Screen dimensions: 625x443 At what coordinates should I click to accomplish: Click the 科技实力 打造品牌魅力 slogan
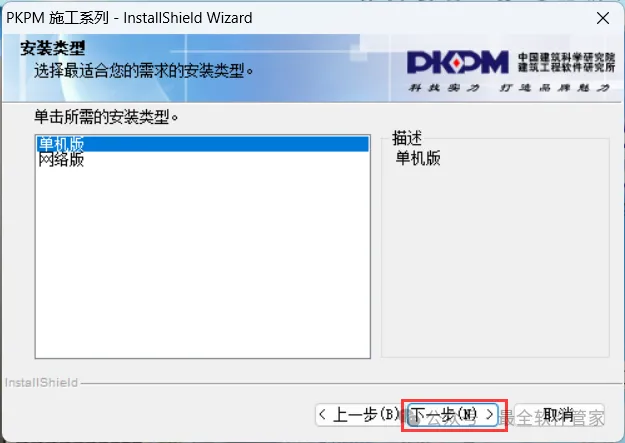tap(509, 88)
